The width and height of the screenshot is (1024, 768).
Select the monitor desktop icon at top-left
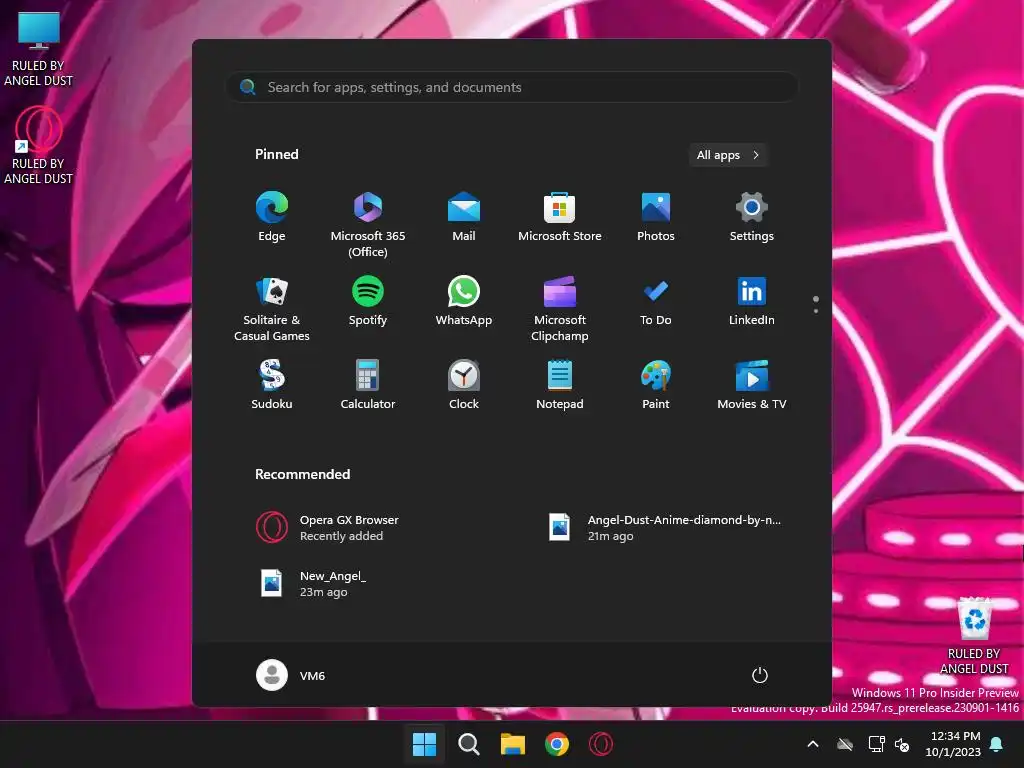click(39, 49)
